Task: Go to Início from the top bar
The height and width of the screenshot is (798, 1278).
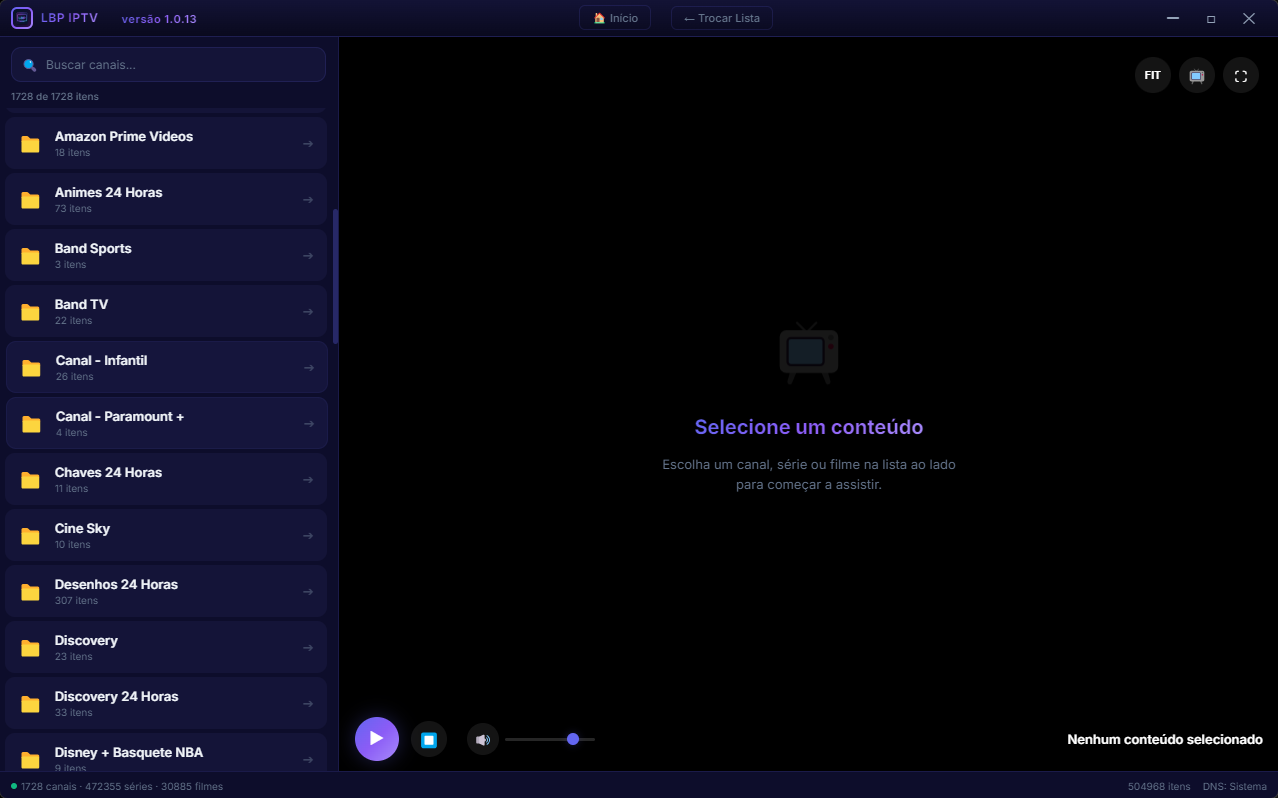Action: (615, 18)
